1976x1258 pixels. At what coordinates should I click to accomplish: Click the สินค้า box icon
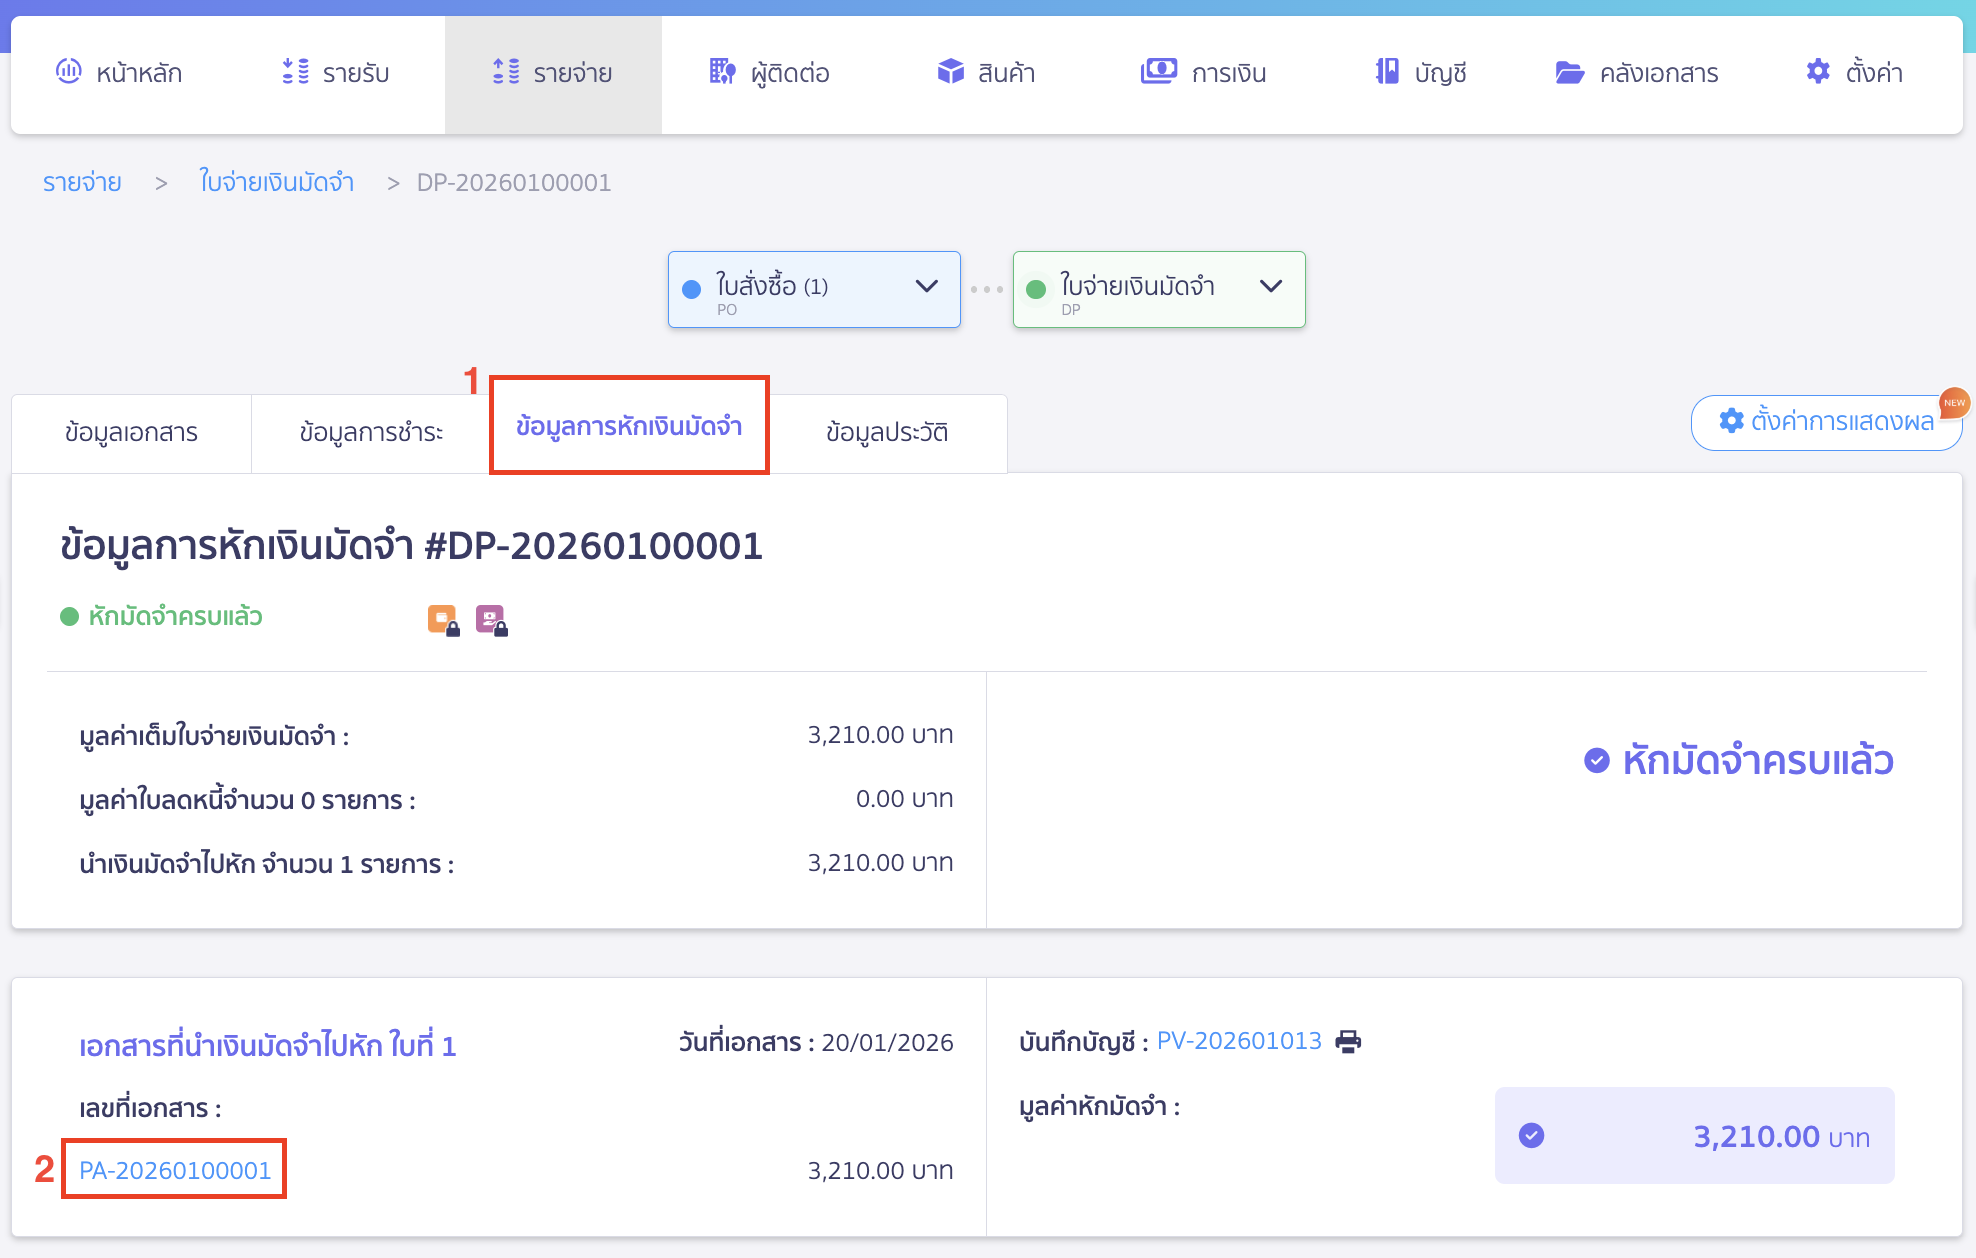[950, 72]
